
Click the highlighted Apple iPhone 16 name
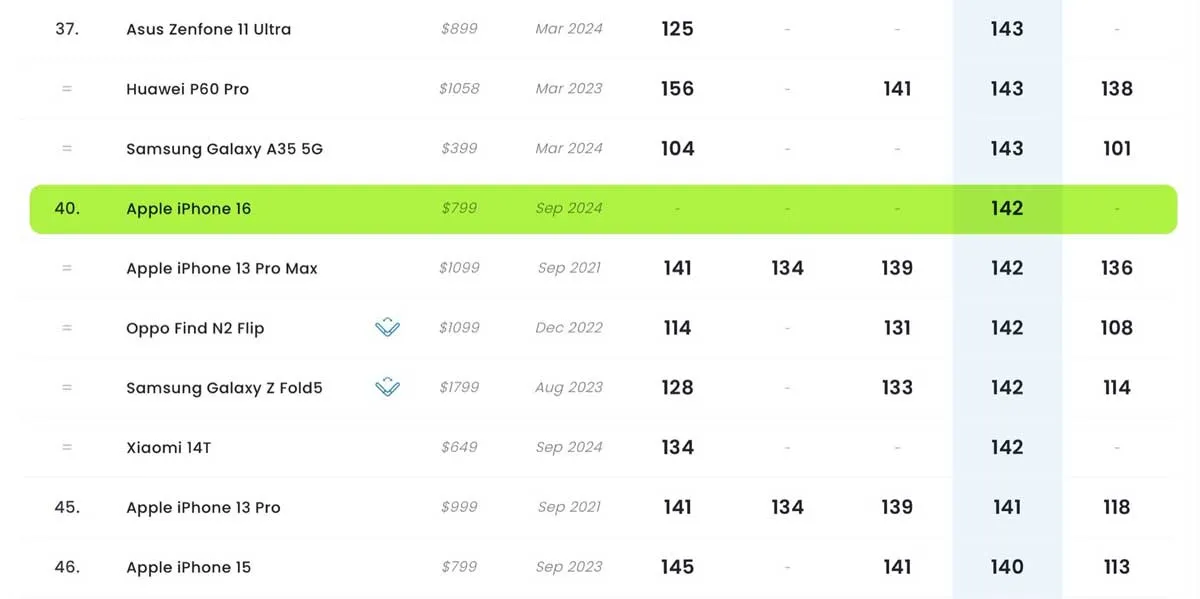tap(188, 209)
